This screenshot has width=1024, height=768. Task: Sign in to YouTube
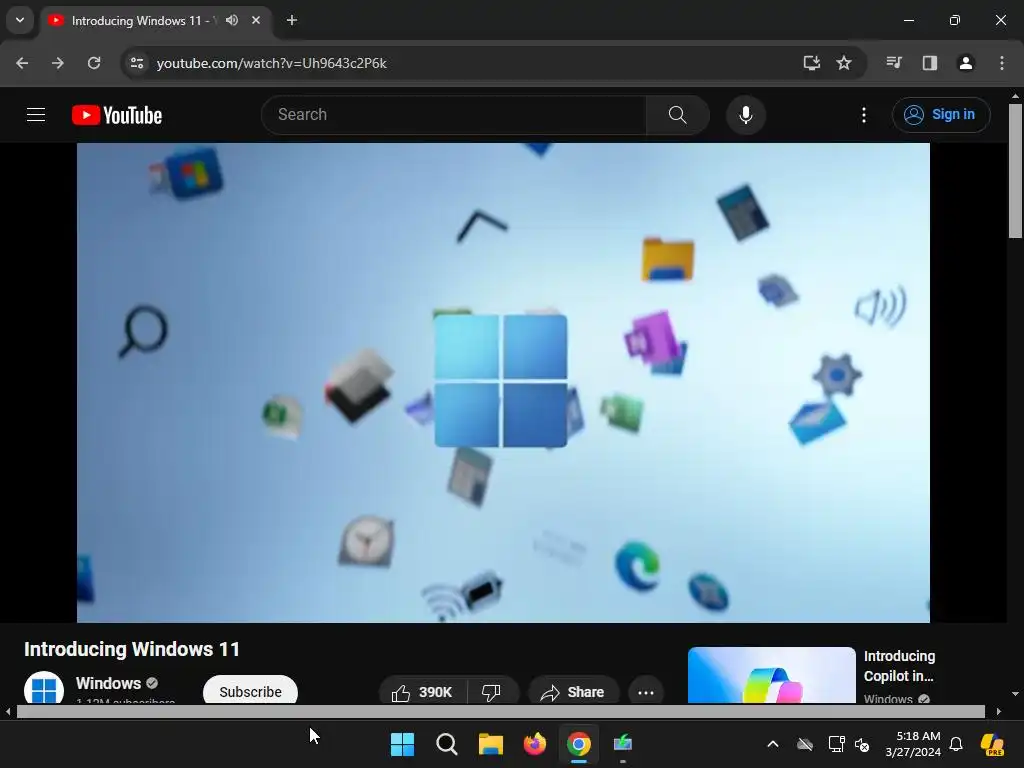pyautogui.click(x=940, y=115)
